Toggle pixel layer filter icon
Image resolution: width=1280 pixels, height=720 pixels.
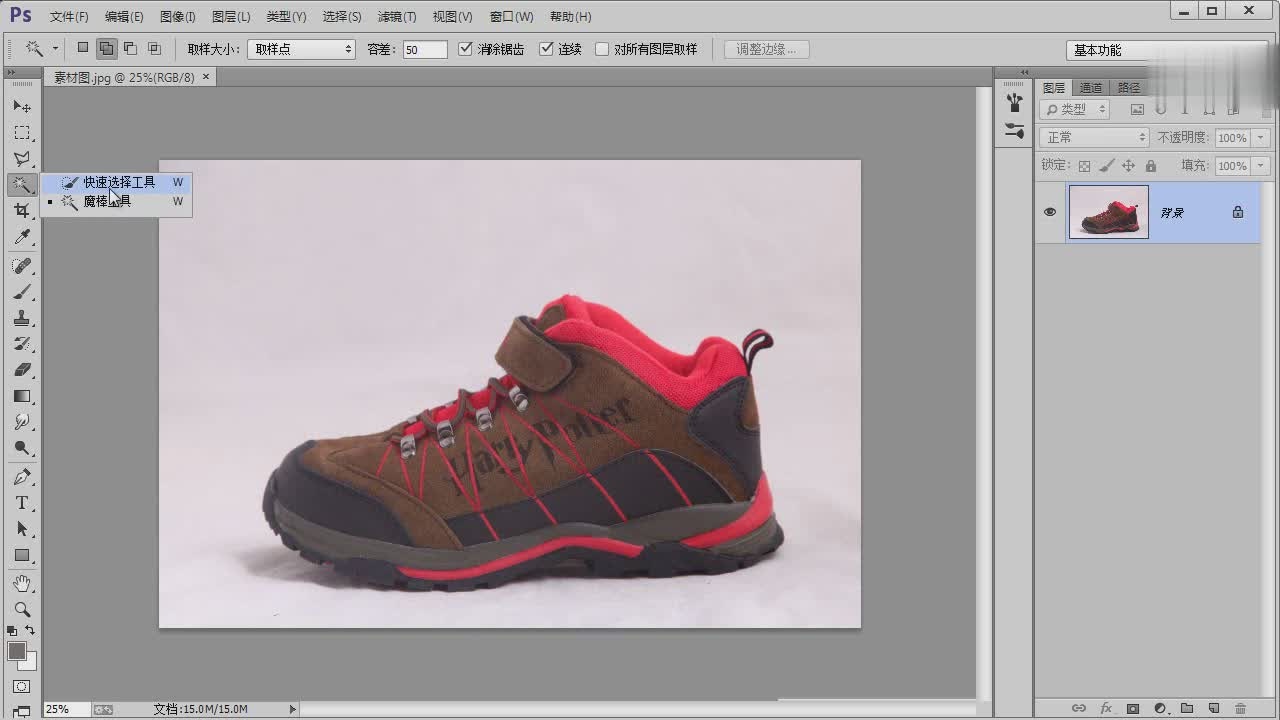pyautogui.click(x=1137, y=109)
